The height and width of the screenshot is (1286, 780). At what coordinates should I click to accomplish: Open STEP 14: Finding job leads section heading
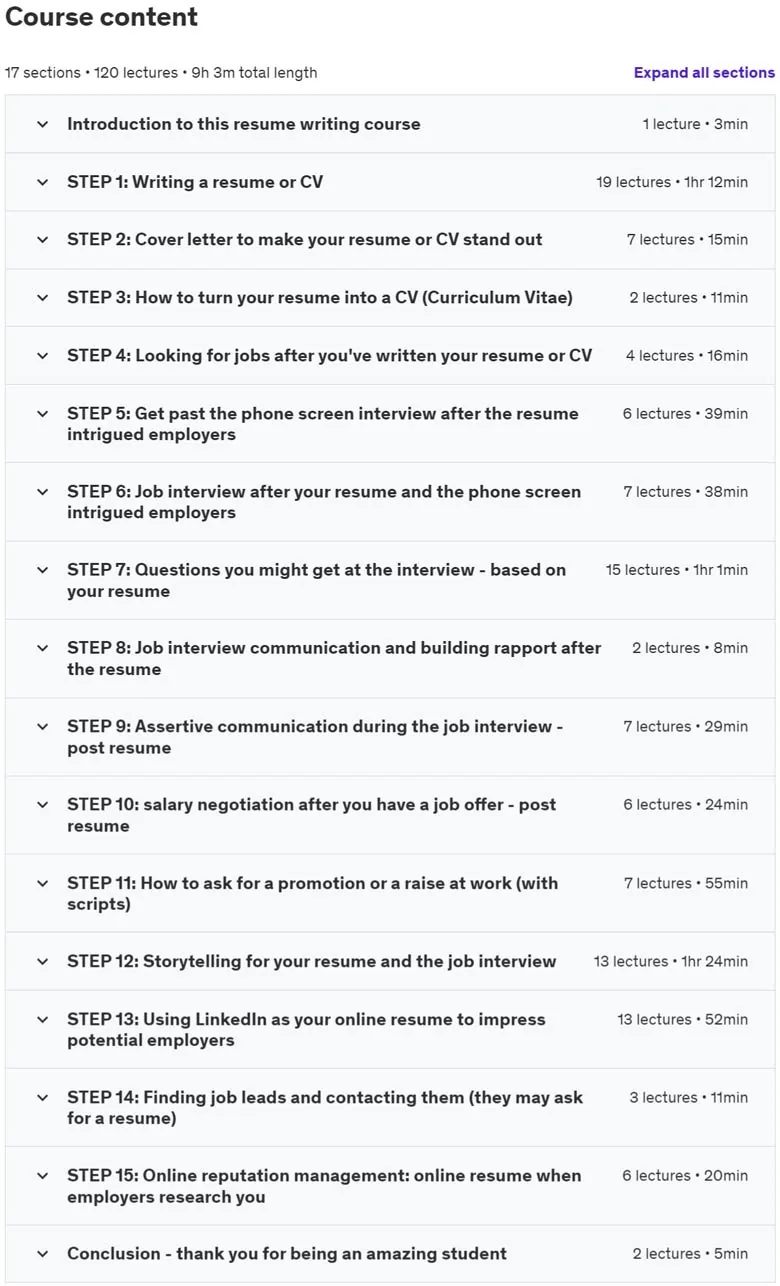point(325,1108)
